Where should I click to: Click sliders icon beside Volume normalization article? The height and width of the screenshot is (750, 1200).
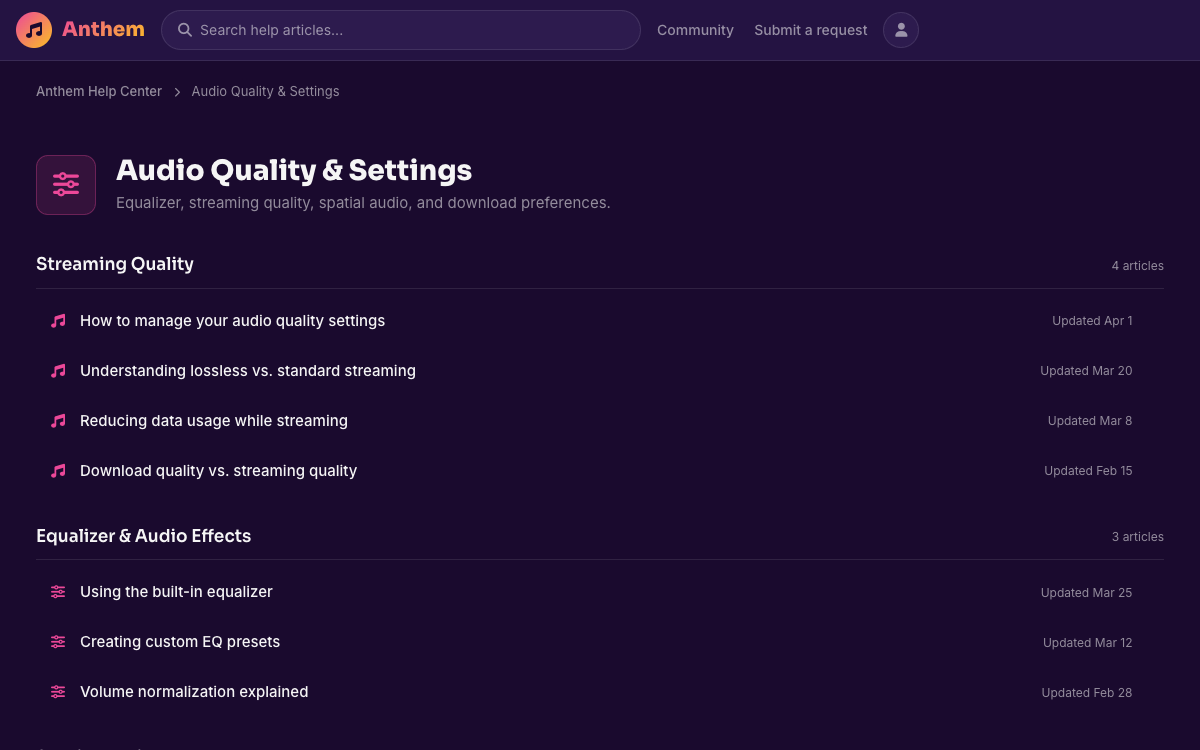pyautogui.click(x=58, y=692)
